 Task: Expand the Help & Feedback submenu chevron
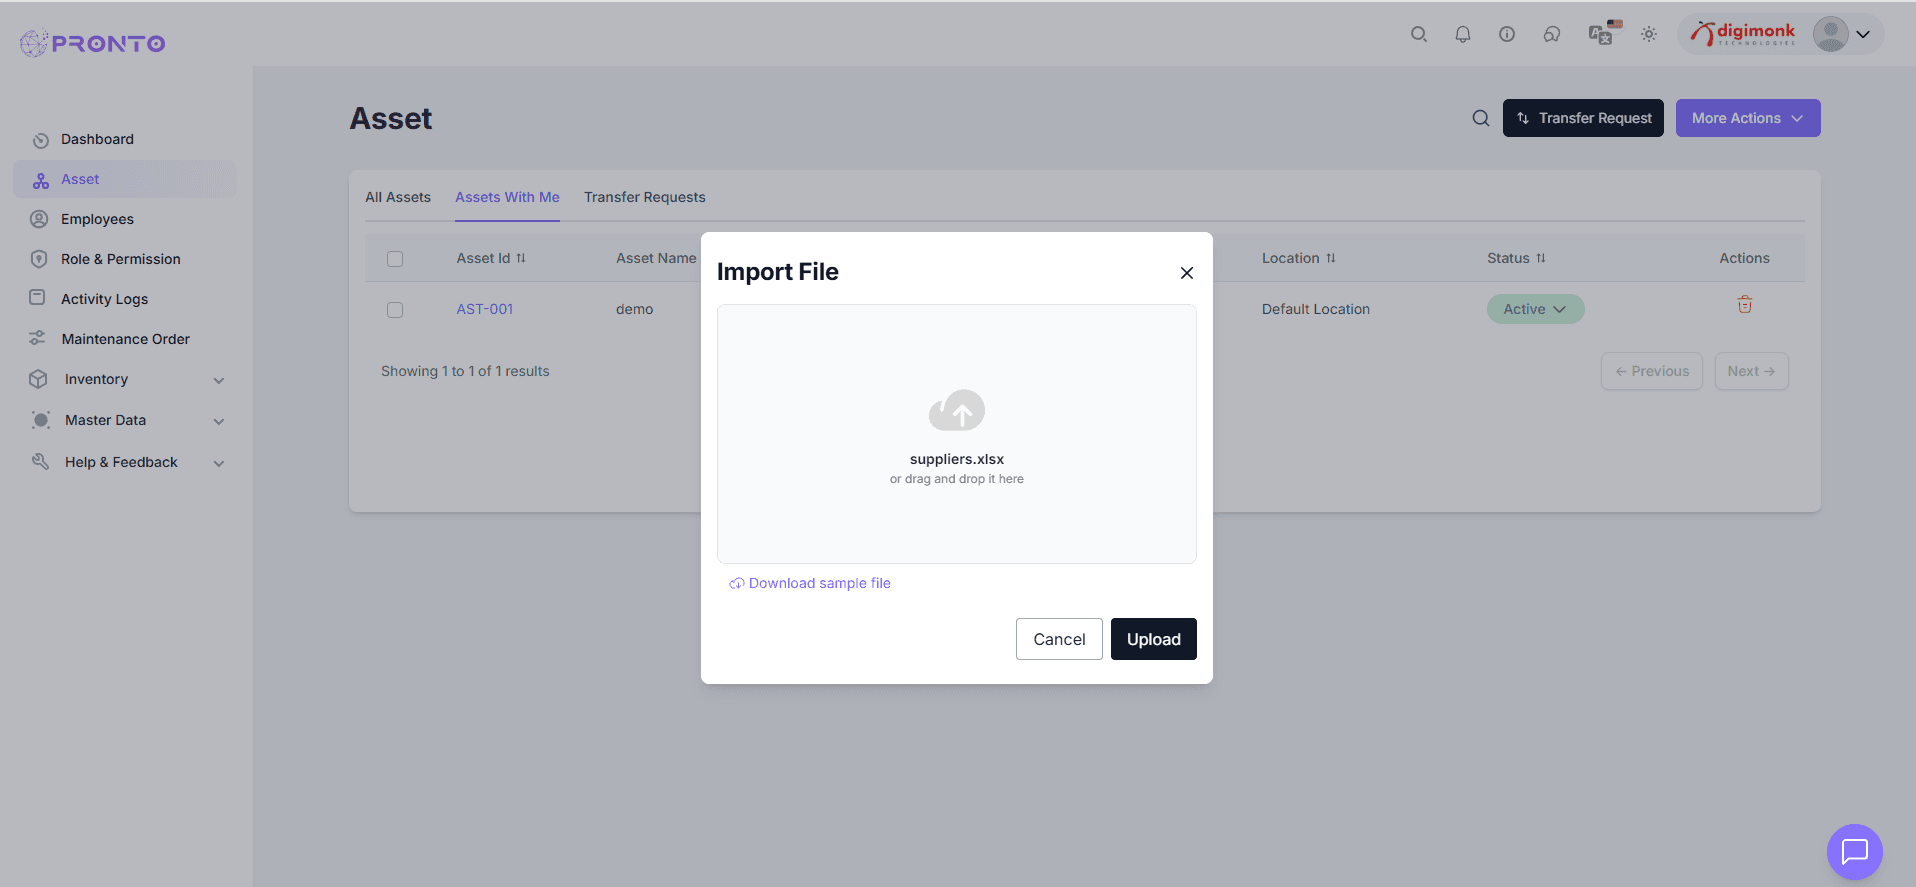coord(219,463)
